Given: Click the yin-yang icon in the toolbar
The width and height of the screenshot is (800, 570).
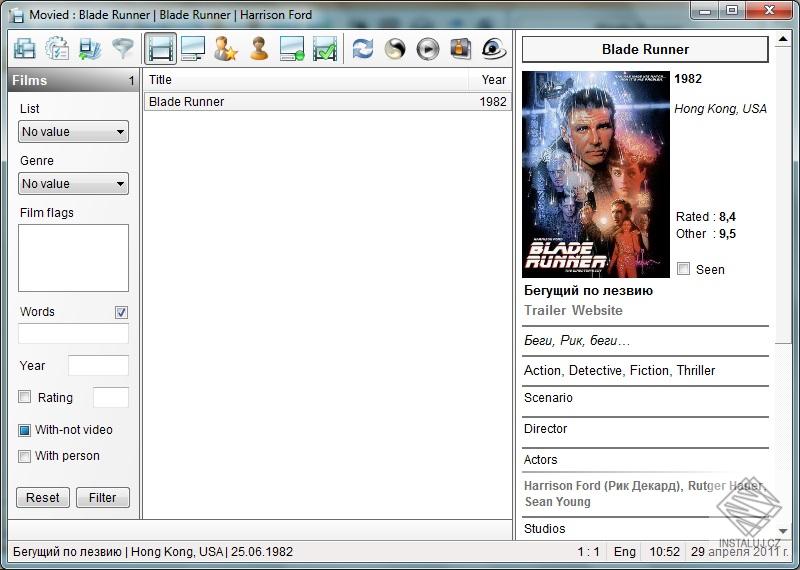Looking at the screenshot, I should [x=395, y=49].
